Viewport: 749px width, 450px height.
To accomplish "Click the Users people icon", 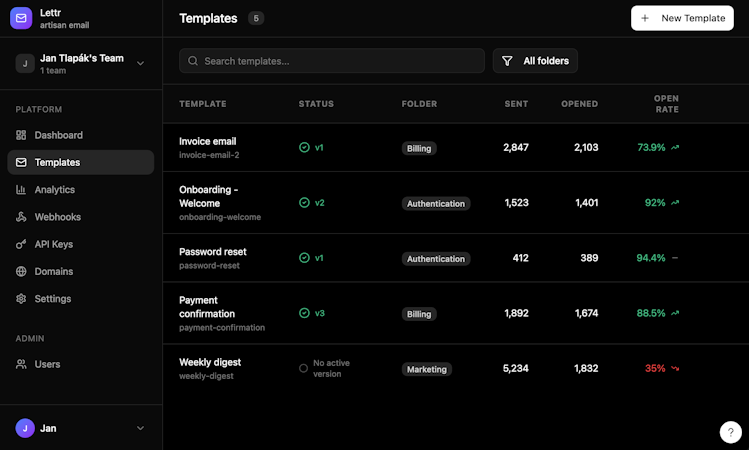I will pyautogui.click(x=22, y=365).
